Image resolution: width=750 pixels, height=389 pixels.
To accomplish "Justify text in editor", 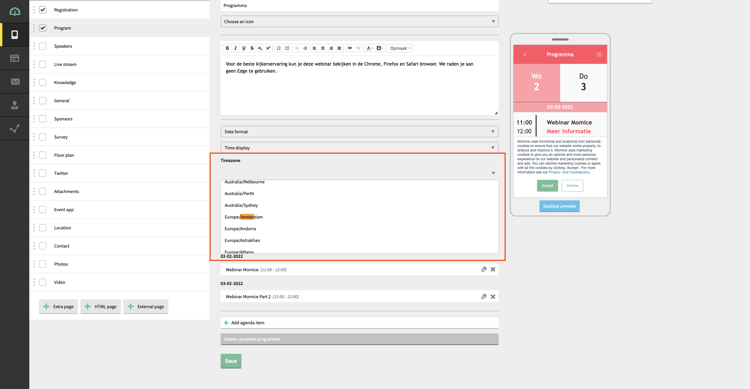I will (x=339, y=48).
